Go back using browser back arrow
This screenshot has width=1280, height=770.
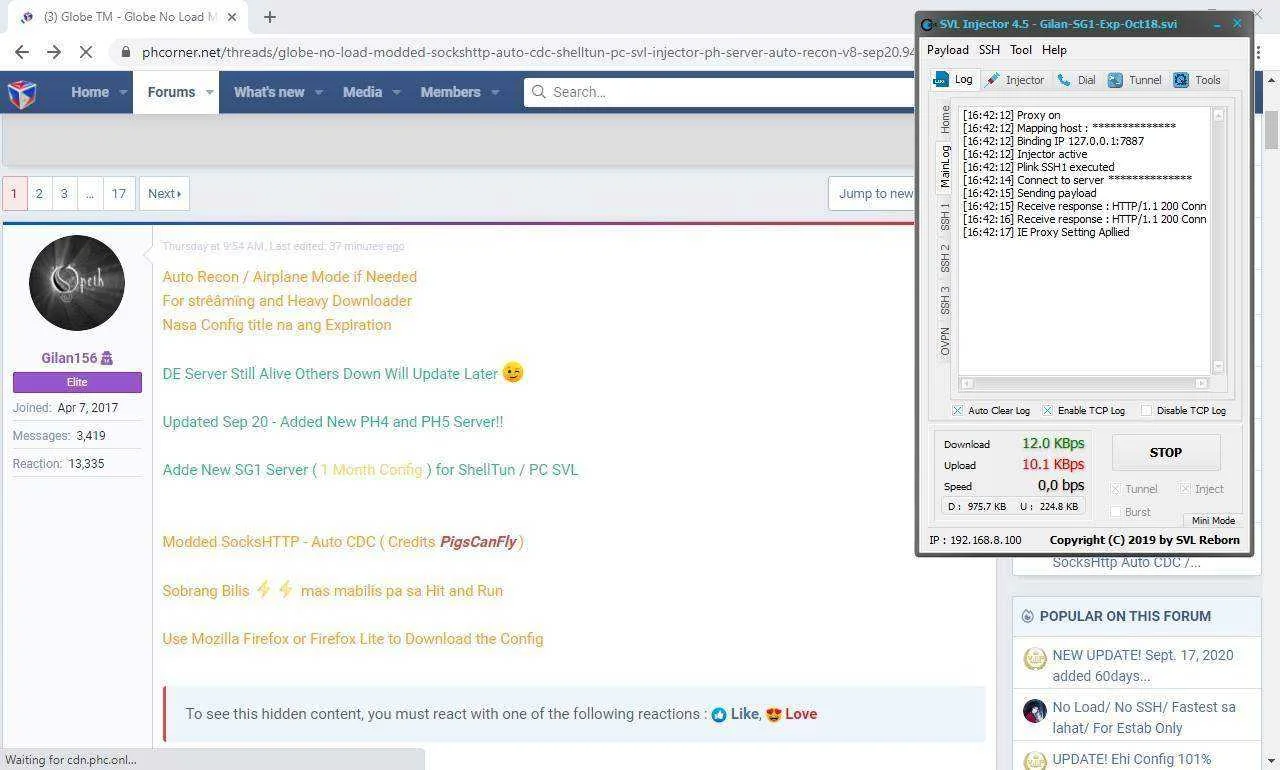tap(22, 52)
